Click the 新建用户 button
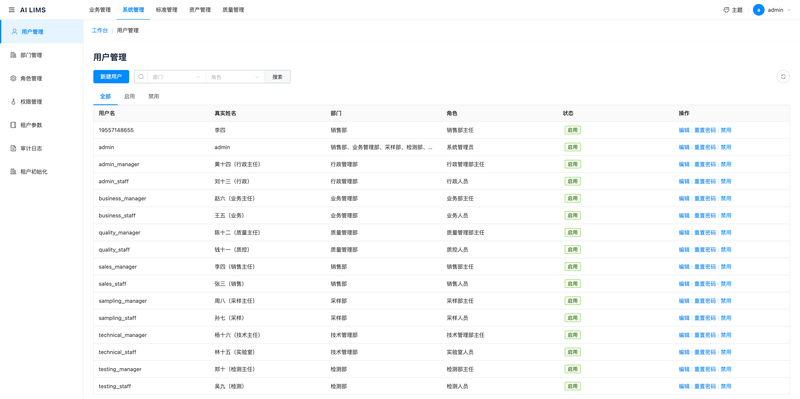 pyautogui.click(x=111, y=77)
